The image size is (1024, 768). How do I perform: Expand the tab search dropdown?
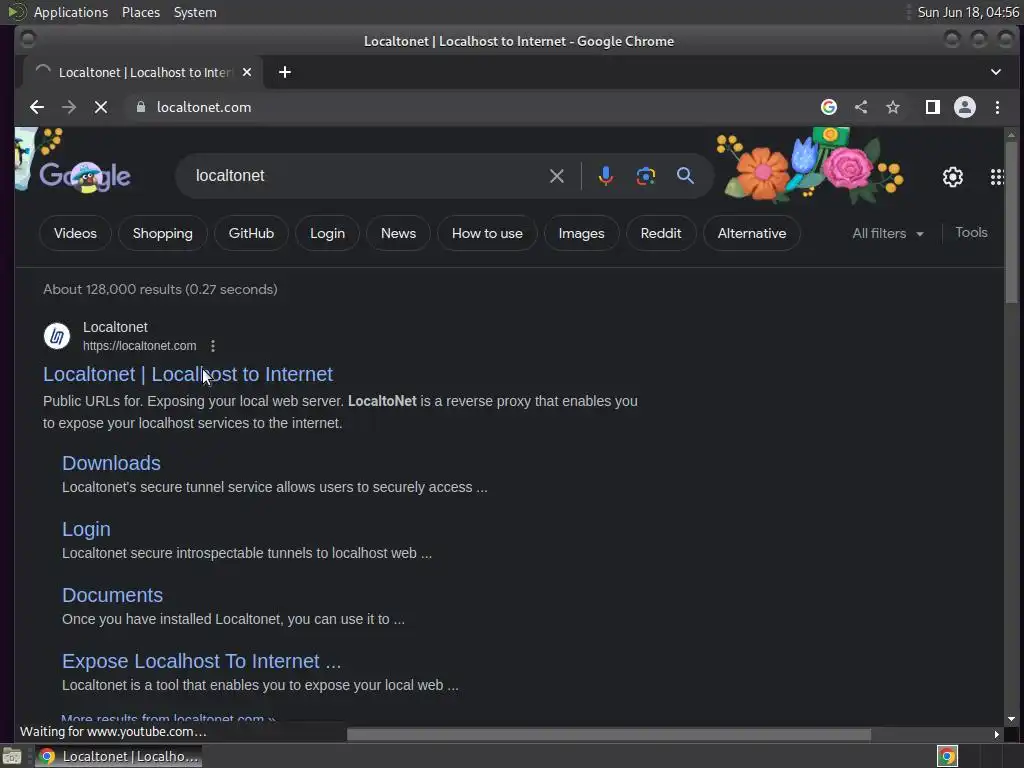(x=996, y=72)
